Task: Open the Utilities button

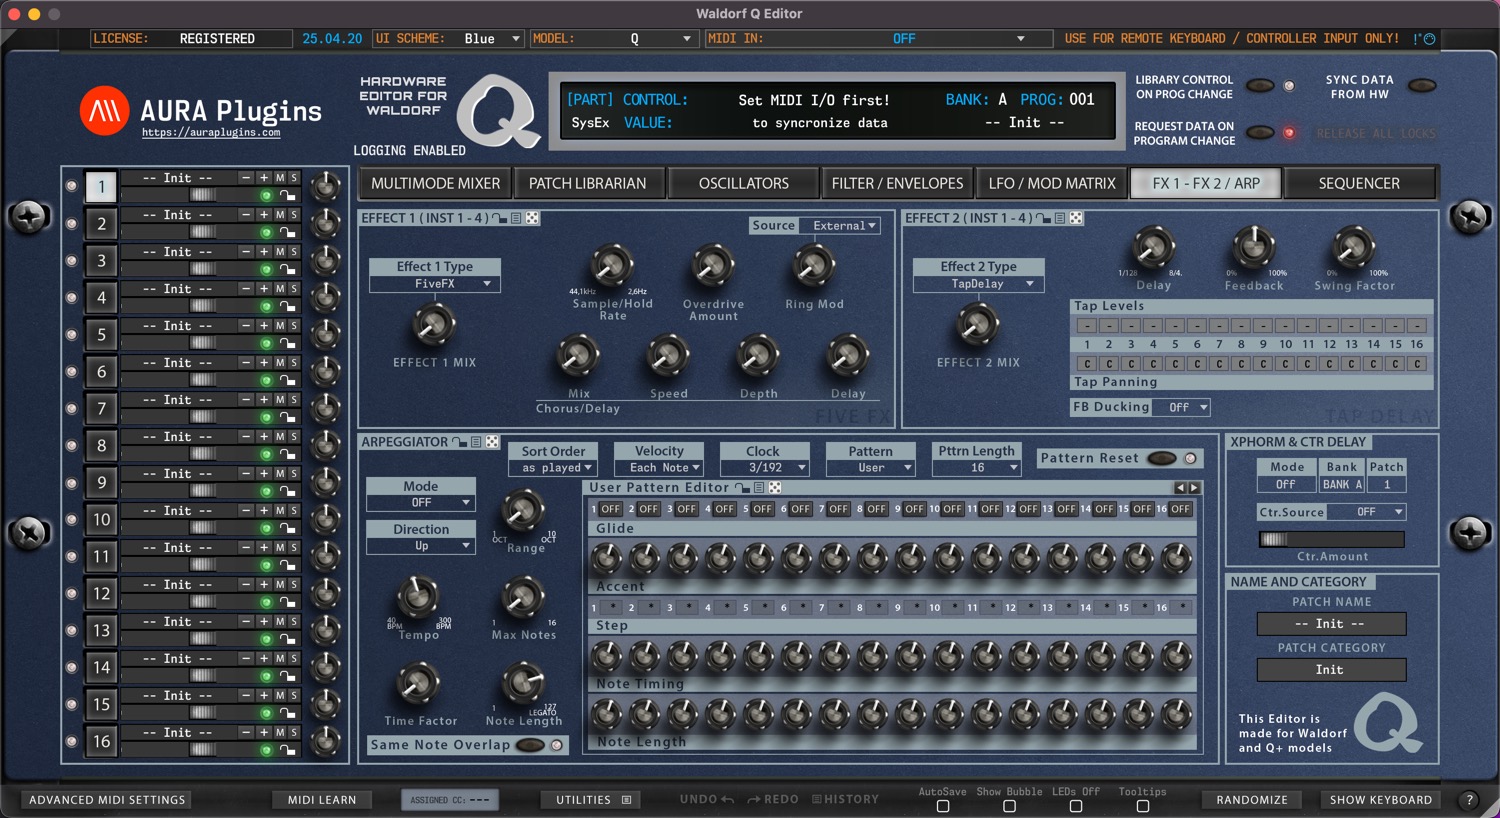Action: (x=593, y=800)
